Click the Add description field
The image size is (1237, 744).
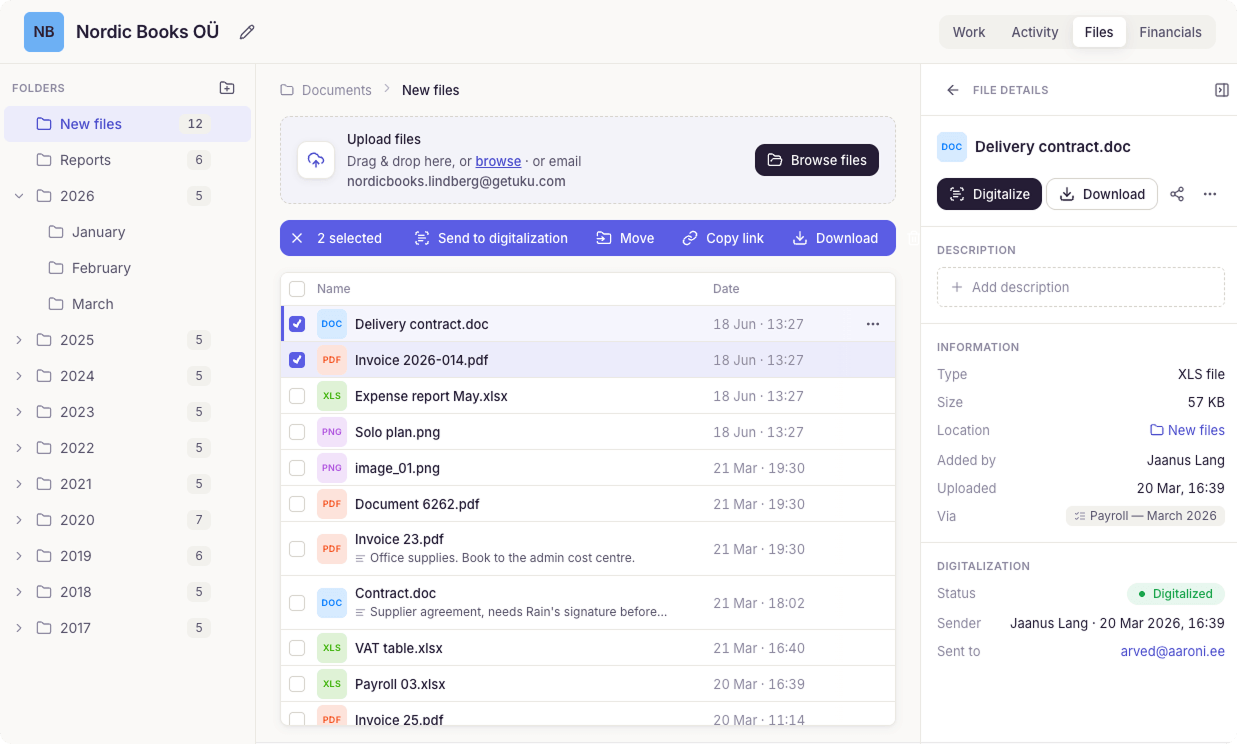(1081, 287)
